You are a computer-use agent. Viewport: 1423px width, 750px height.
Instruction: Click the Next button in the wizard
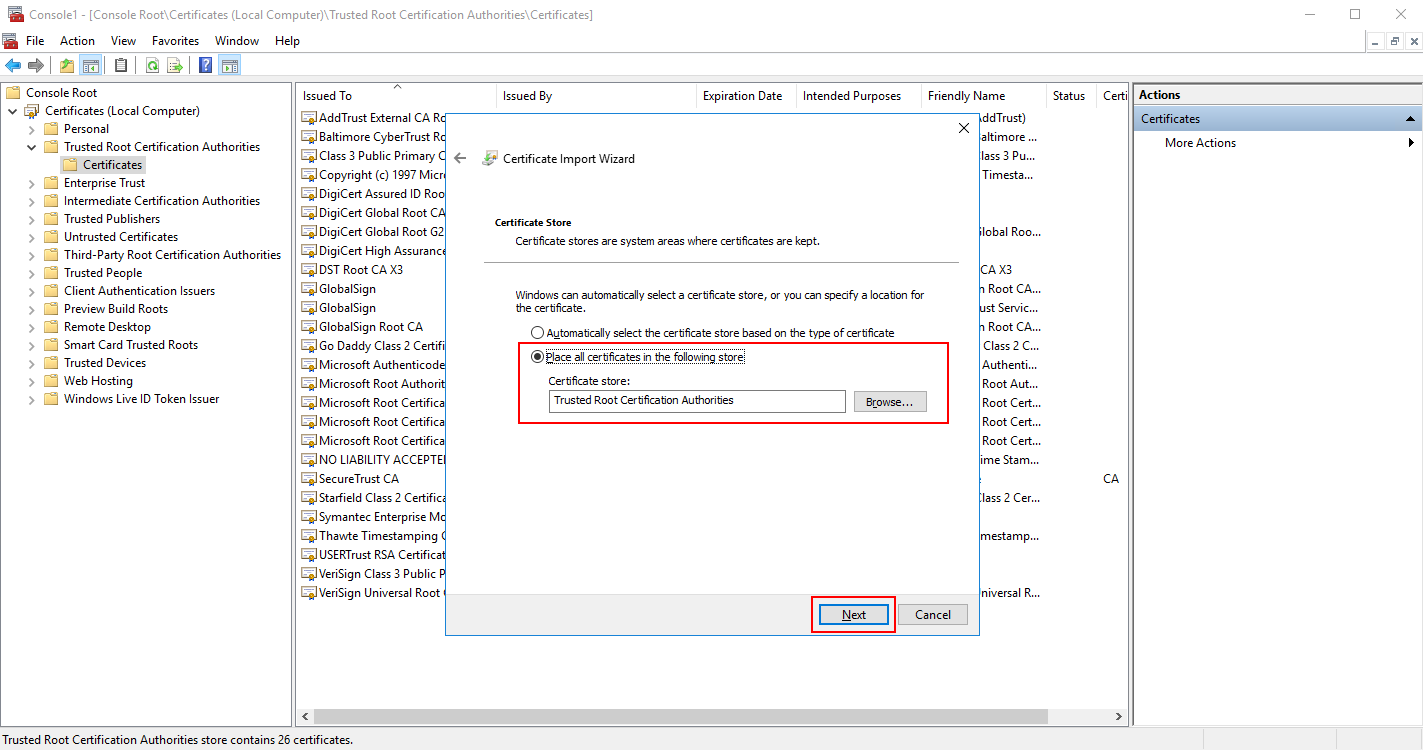click(x=853, y=613)
